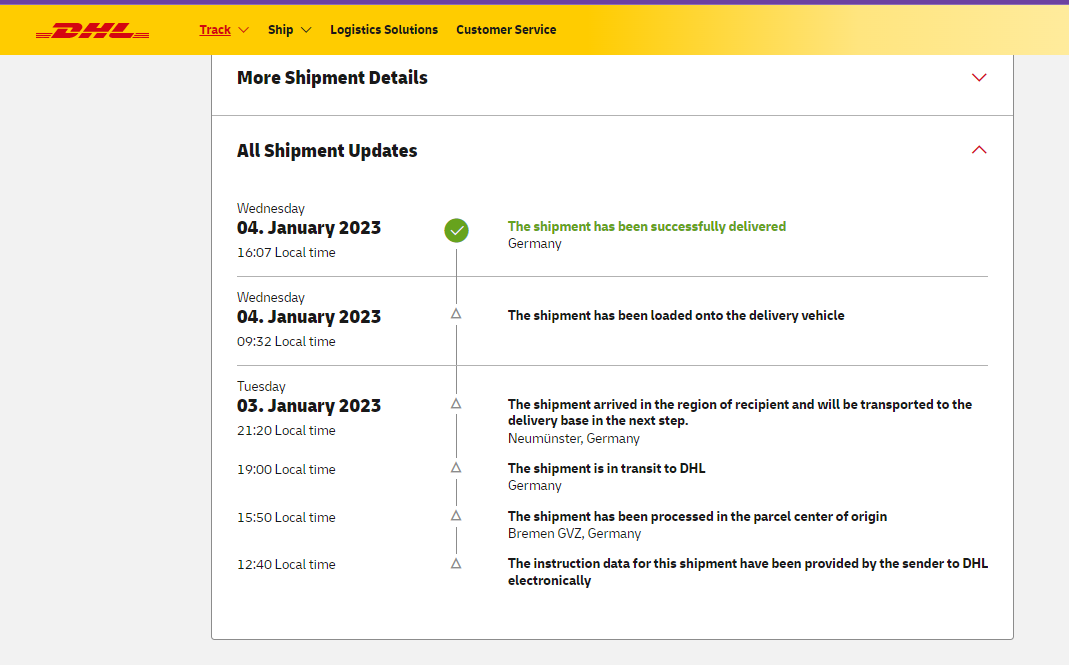The width and height of the screenshot is (1069, 666).
Task: Click triangle marker at 21:20 Neumünster update
Action: [456, 404]
